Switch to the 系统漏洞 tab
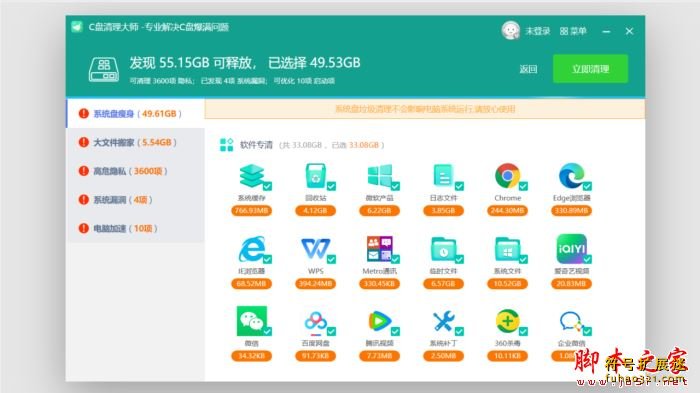Image resolution: width=700 pixels, height=393 pixels. tap(135, 200)
